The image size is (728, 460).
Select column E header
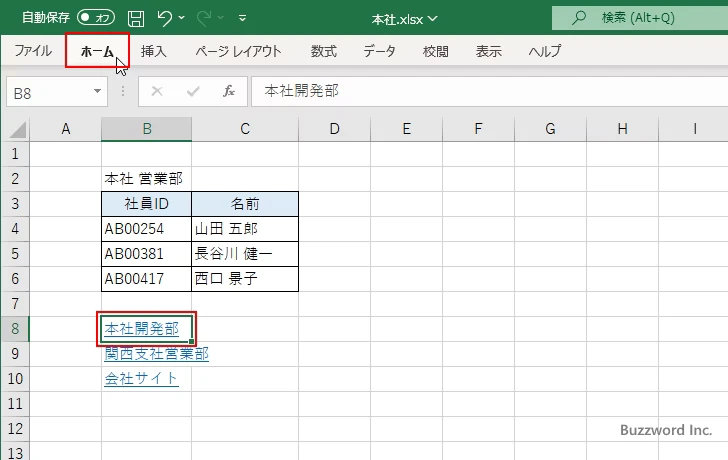point(406,129)
